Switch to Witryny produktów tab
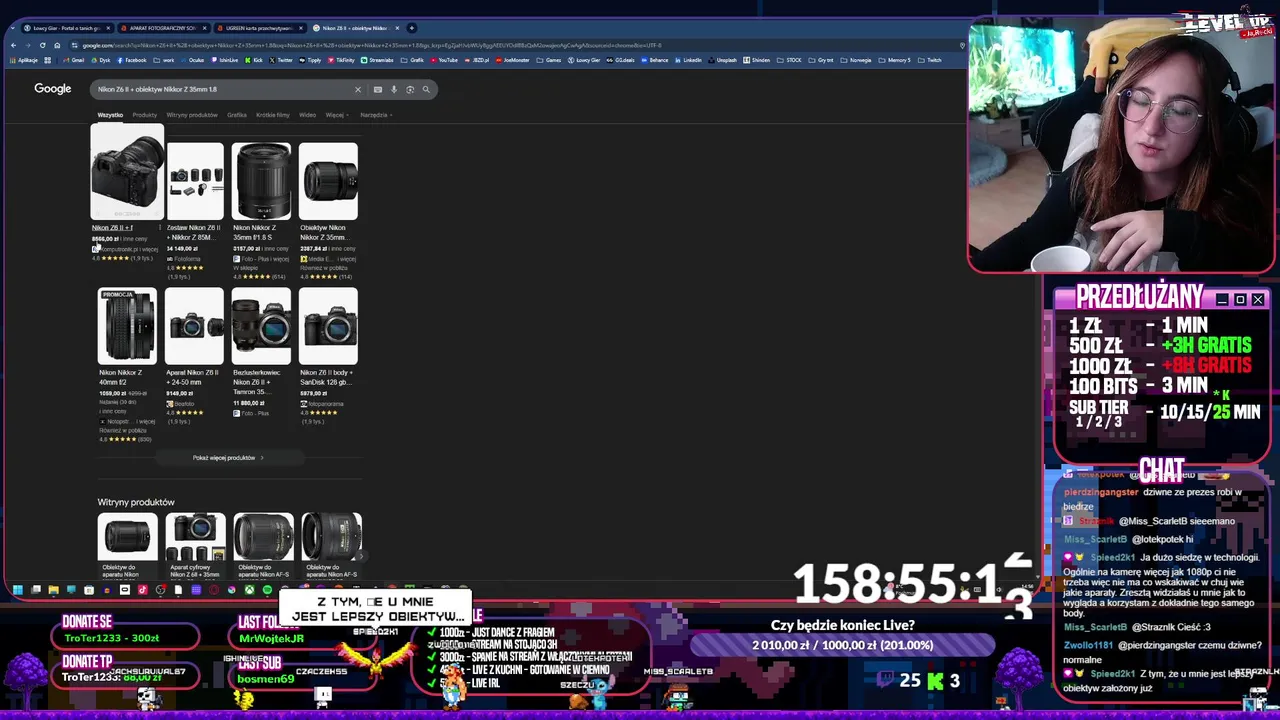 (x=192, y=115)
